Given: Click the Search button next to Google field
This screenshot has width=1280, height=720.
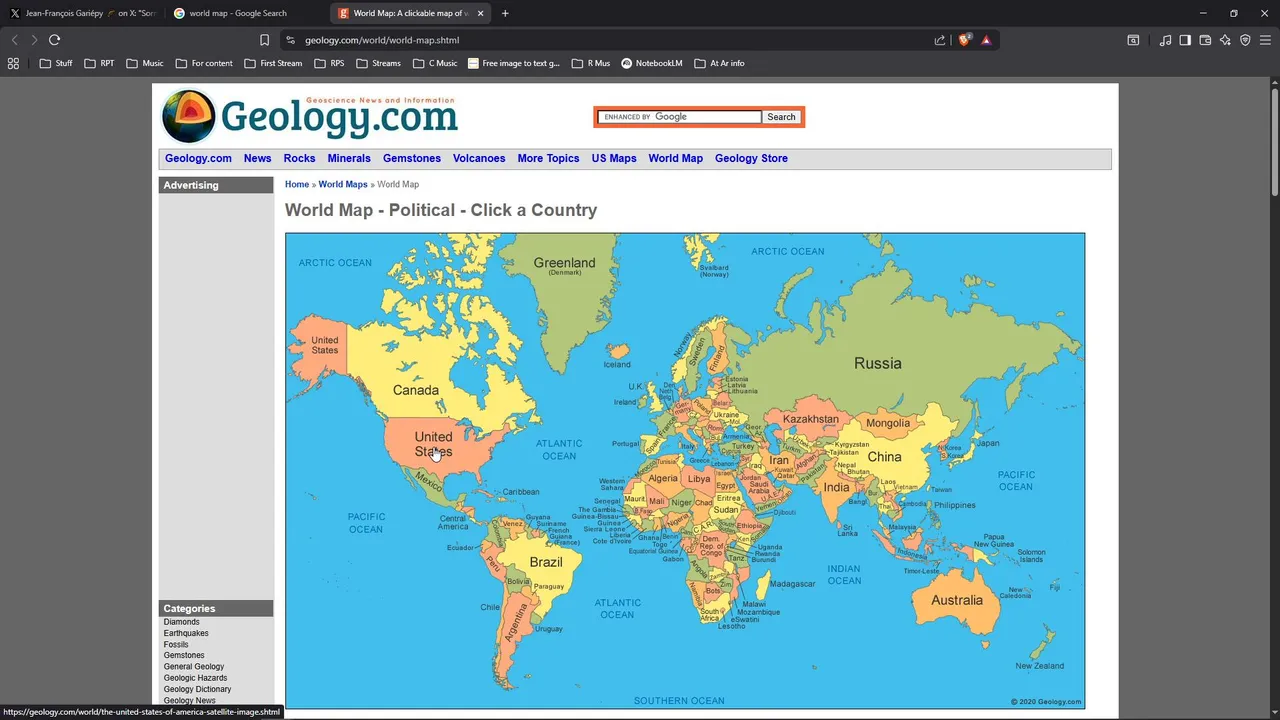Looking at the screenshot, I should pos(781,117).
